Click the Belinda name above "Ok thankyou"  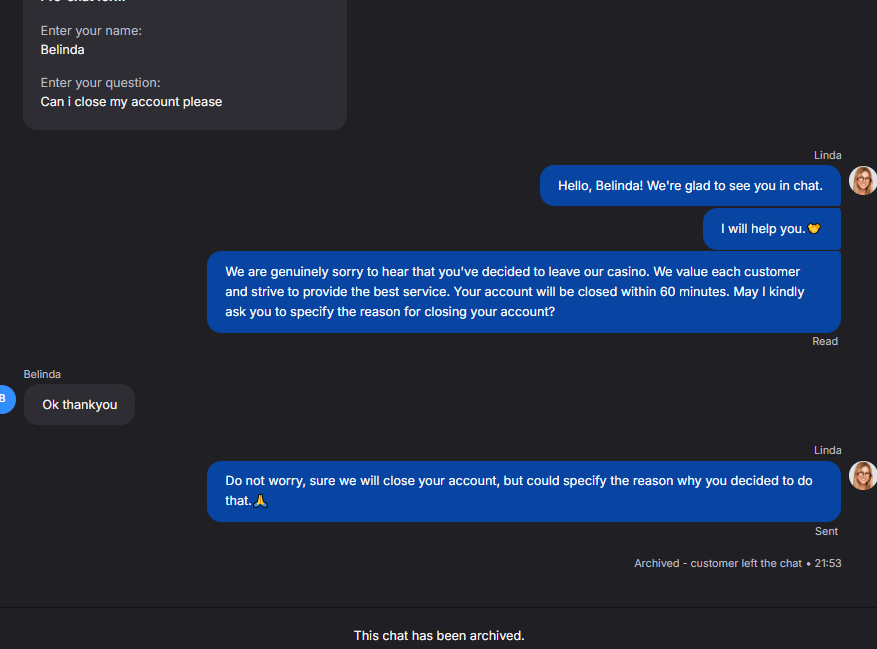[42, 374]
